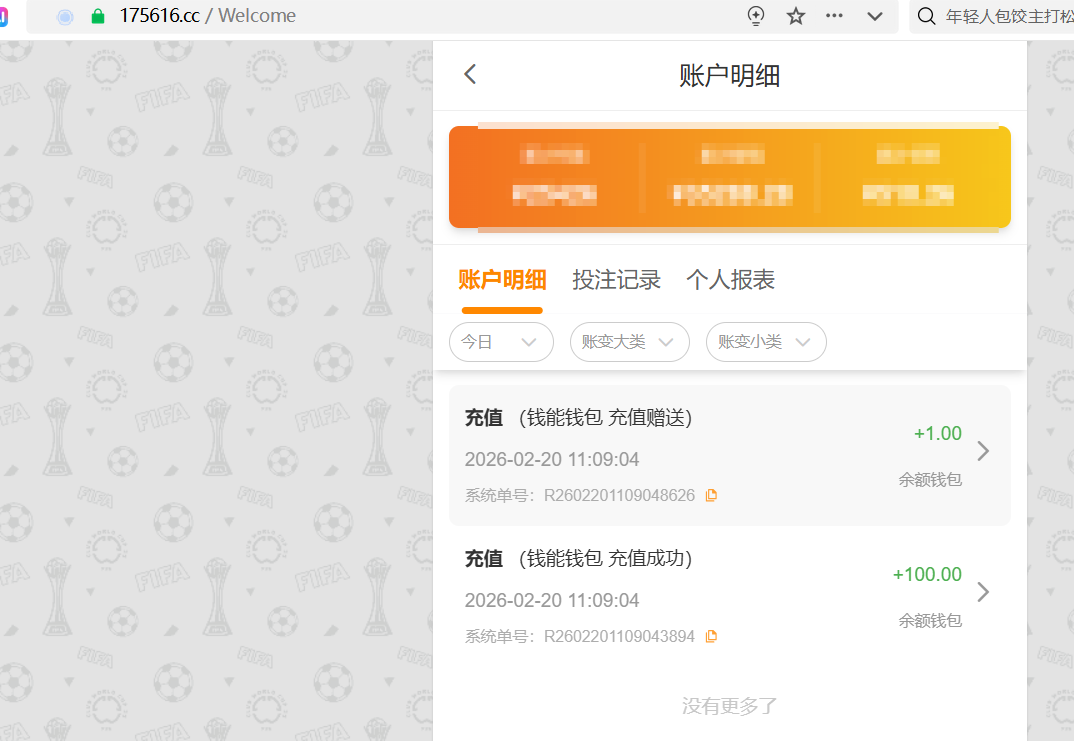Click the site shield icon before padlock
The image size is (1074, 741).
point(65,16)
